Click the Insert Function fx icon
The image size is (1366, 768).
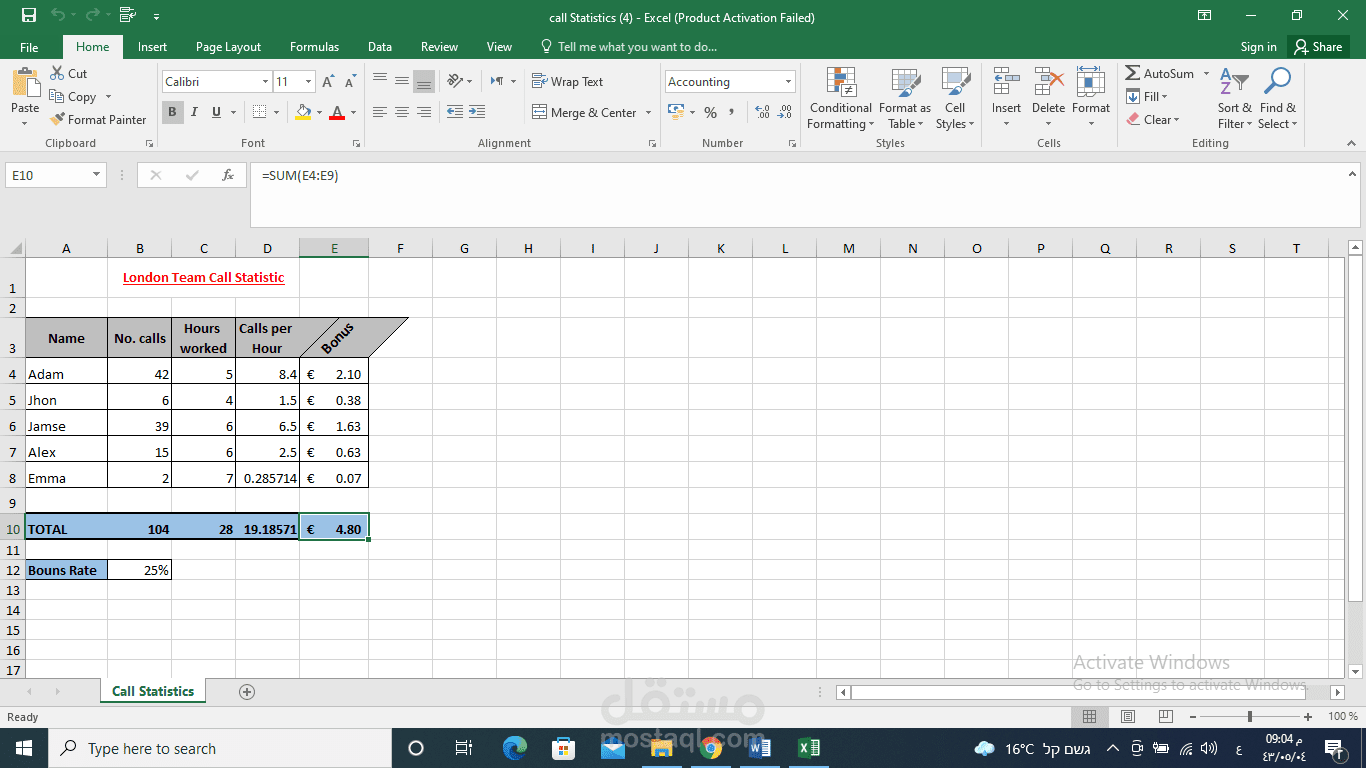pyautogui.click(x=228, y=175)
